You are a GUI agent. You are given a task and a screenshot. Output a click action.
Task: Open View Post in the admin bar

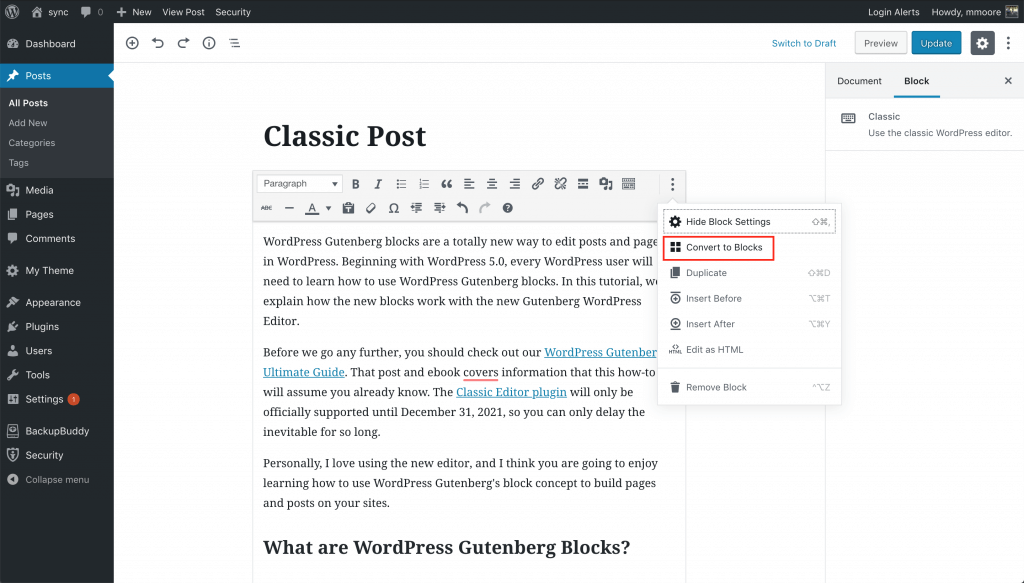pos(183,12)
